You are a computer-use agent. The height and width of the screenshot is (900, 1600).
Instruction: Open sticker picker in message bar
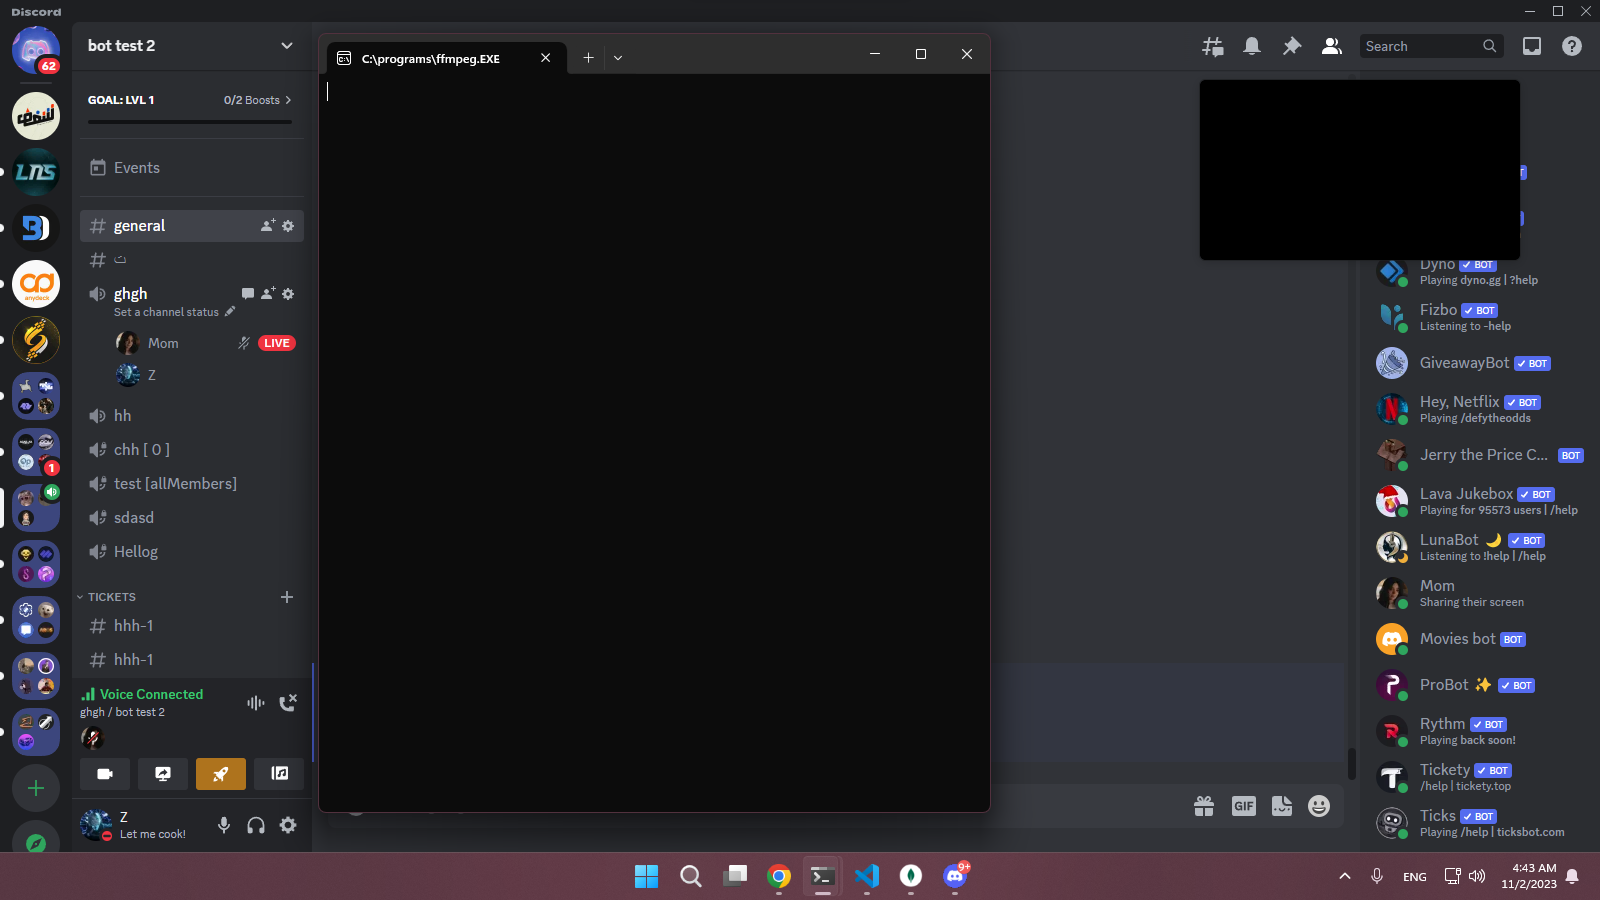[1282, 806]
